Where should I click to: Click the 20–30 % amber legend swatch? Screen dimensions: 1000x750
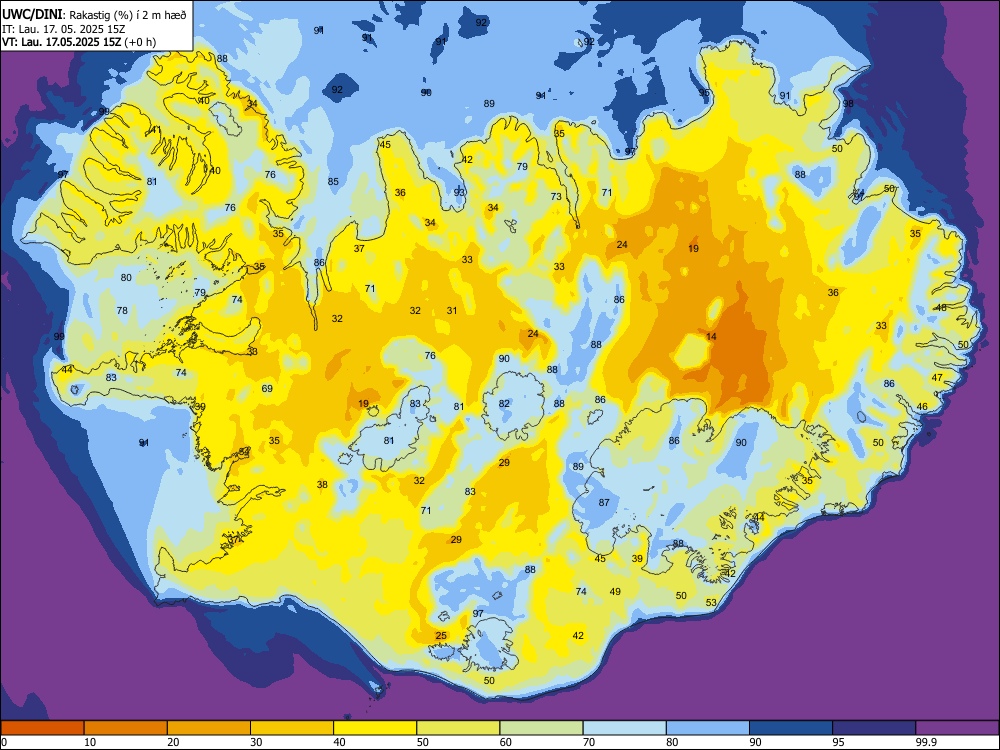point(209,728)
